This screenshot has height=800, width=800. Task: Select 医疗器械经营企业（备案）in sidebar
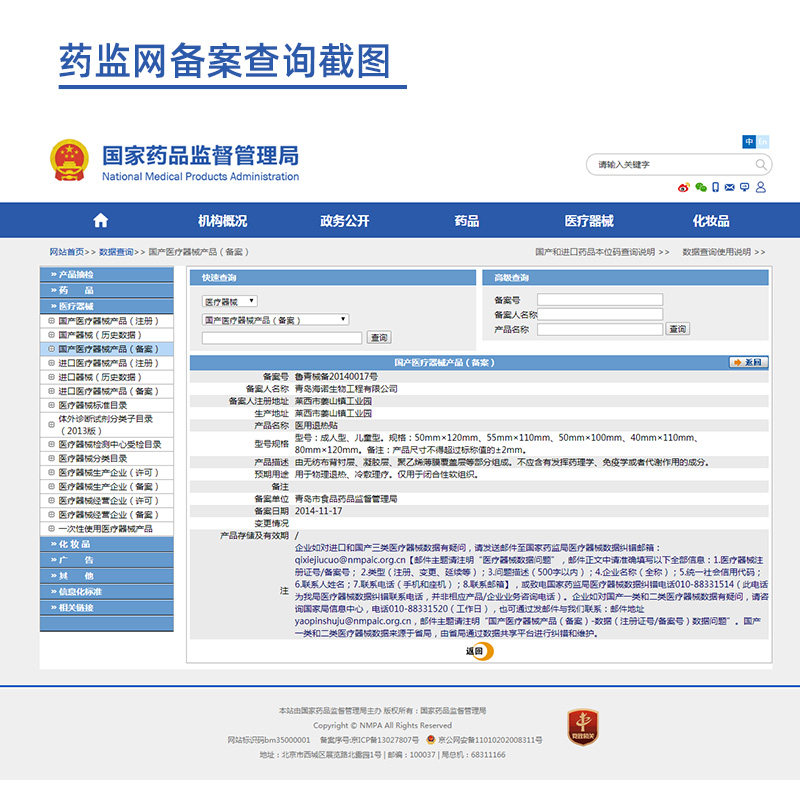pos(107,515)
